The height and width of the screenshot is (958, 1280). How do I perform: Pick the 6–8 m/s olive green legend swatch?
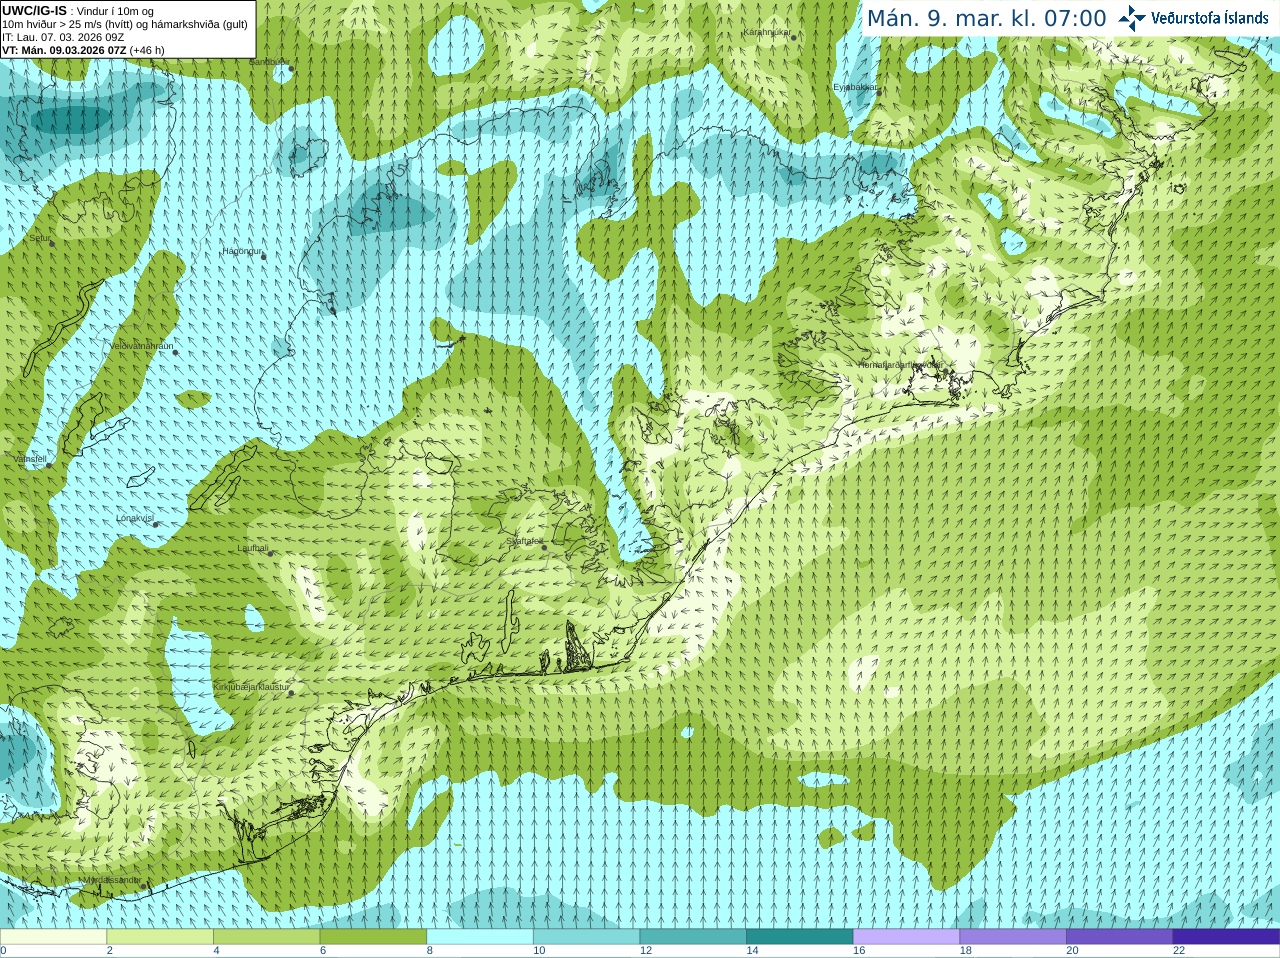373,937
